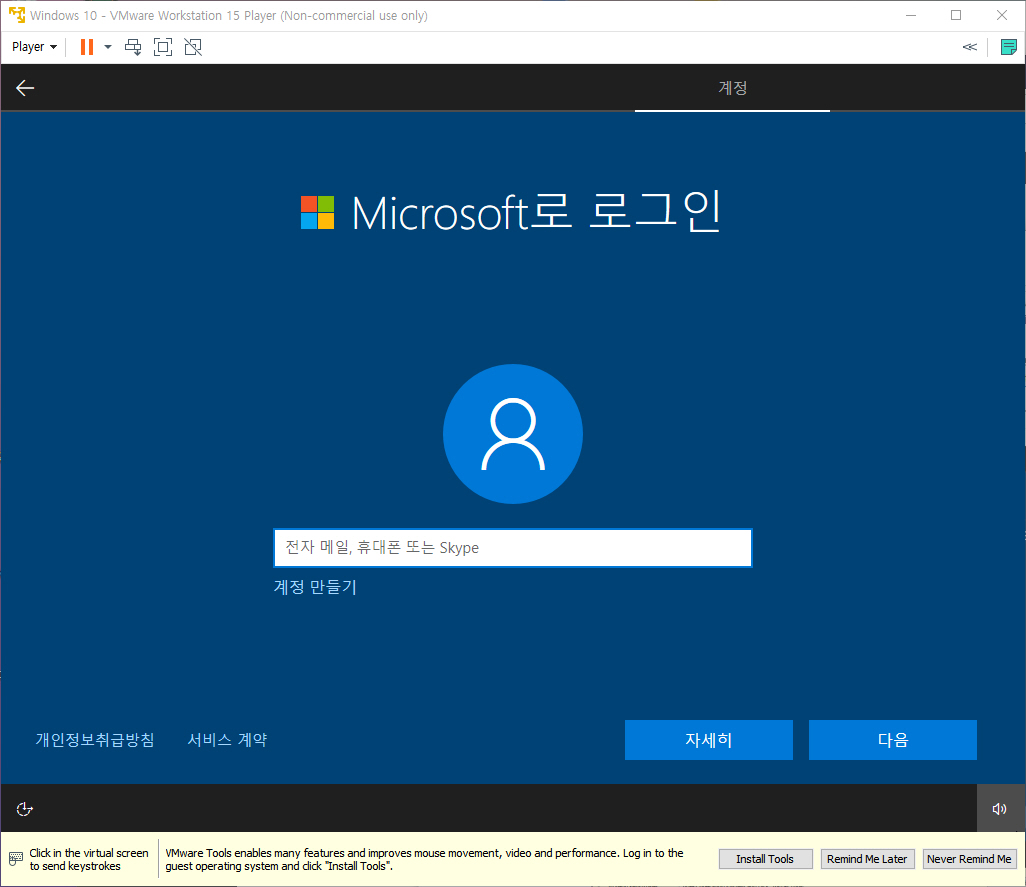The image size is (1026, 887).
Task: Open the ease of access icon
Action: (24, 809)
